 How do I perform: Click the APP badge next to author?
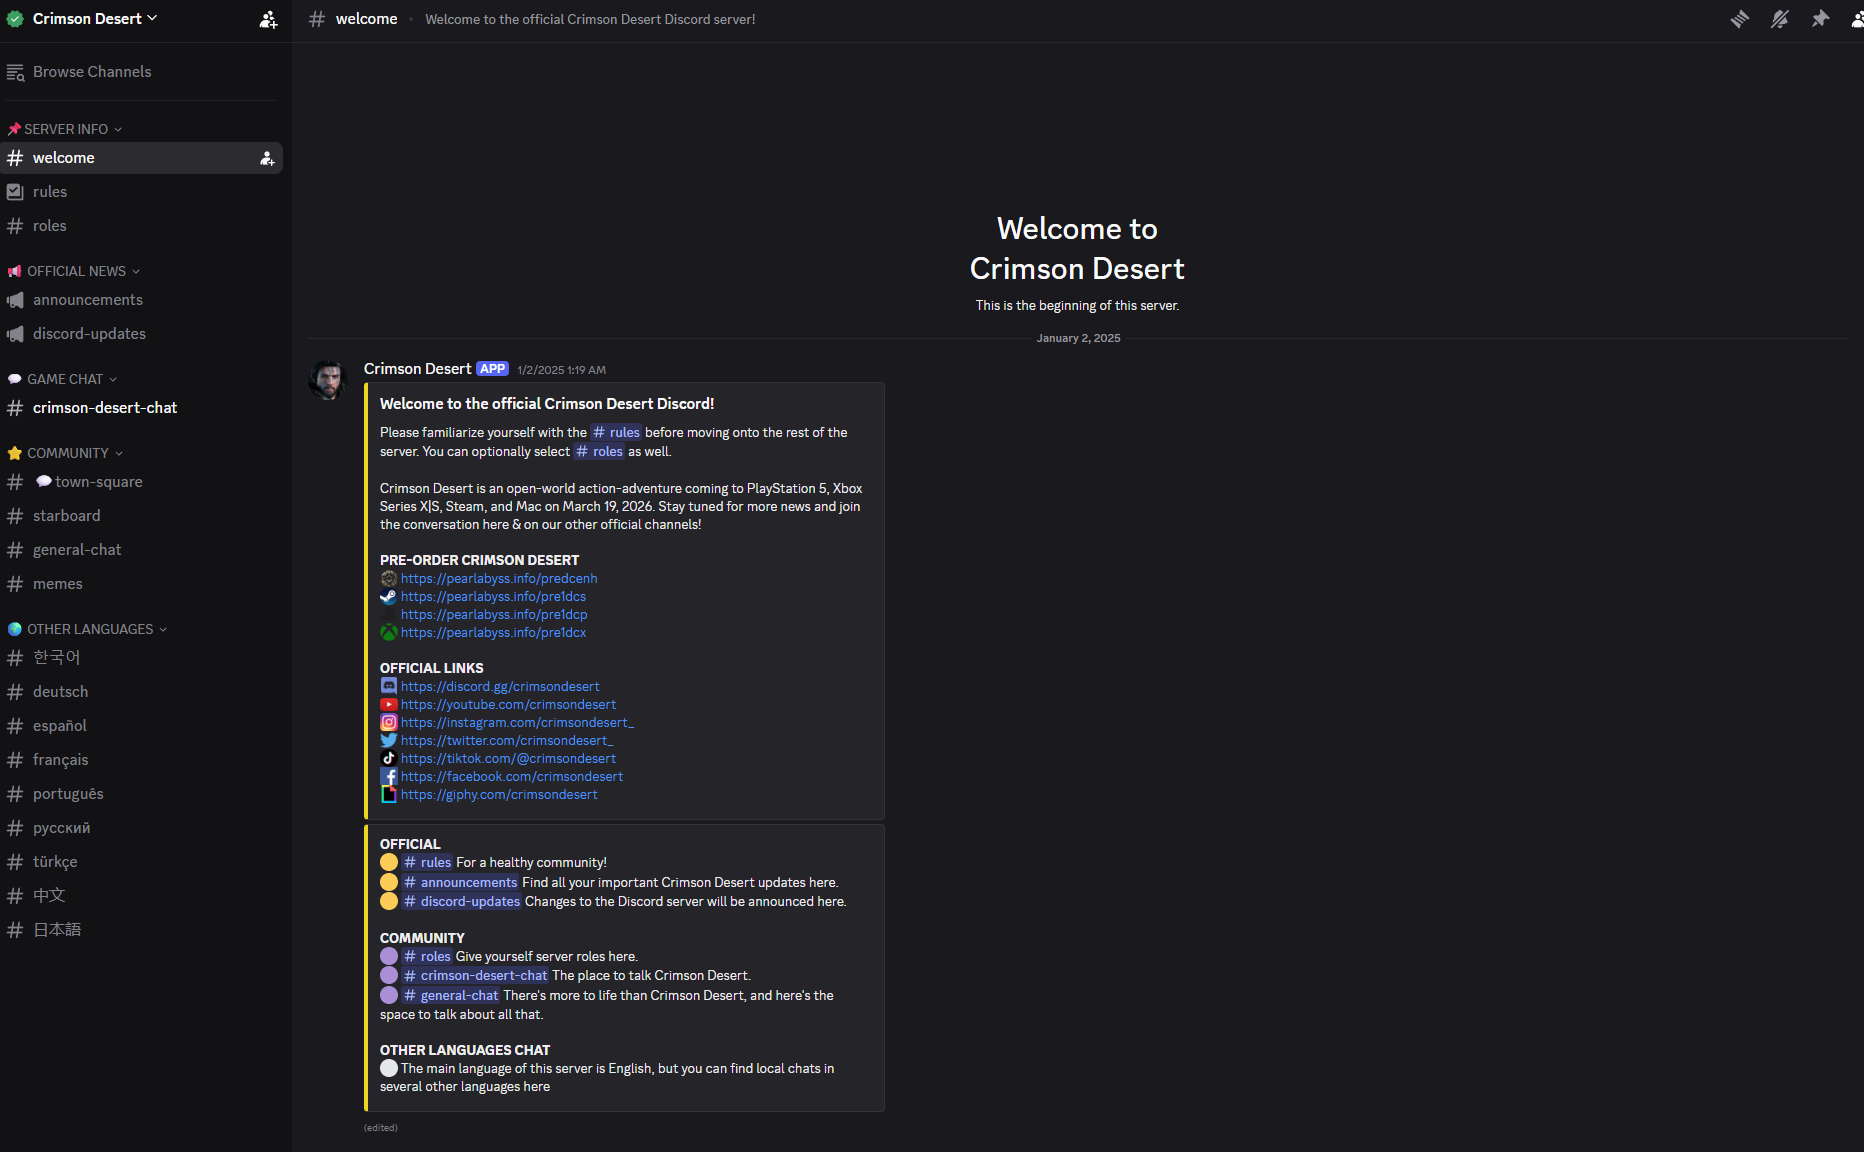pos(493,369)
